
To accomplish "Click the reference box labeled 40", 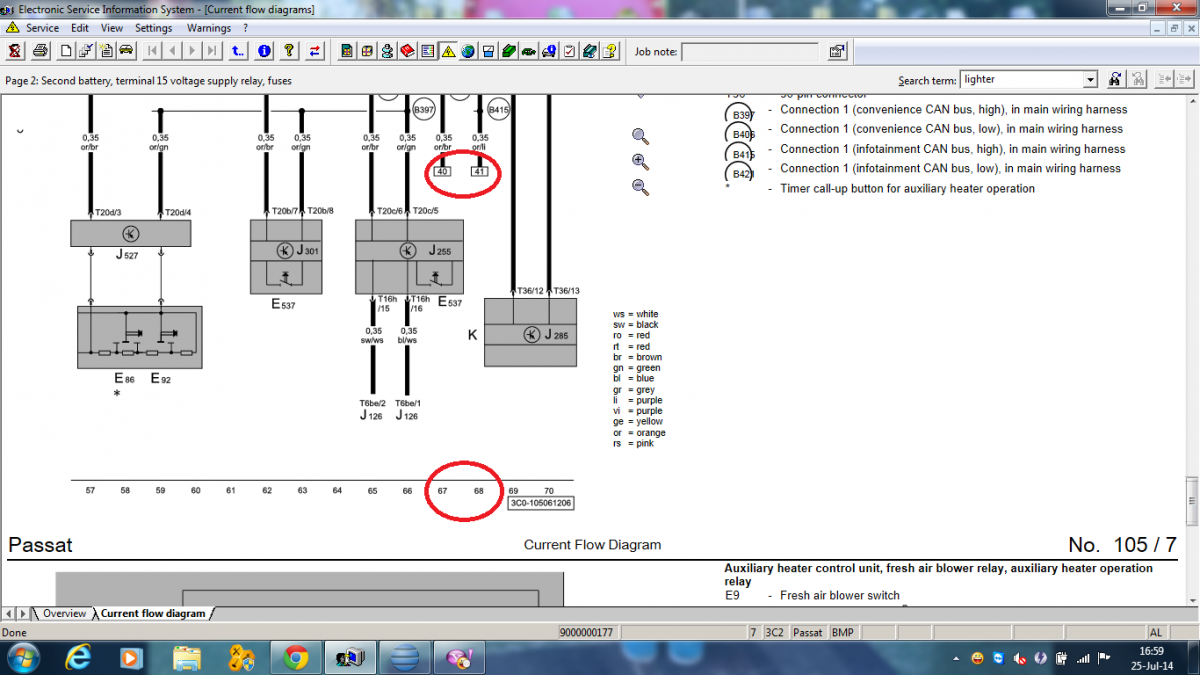I will [442, 171].
